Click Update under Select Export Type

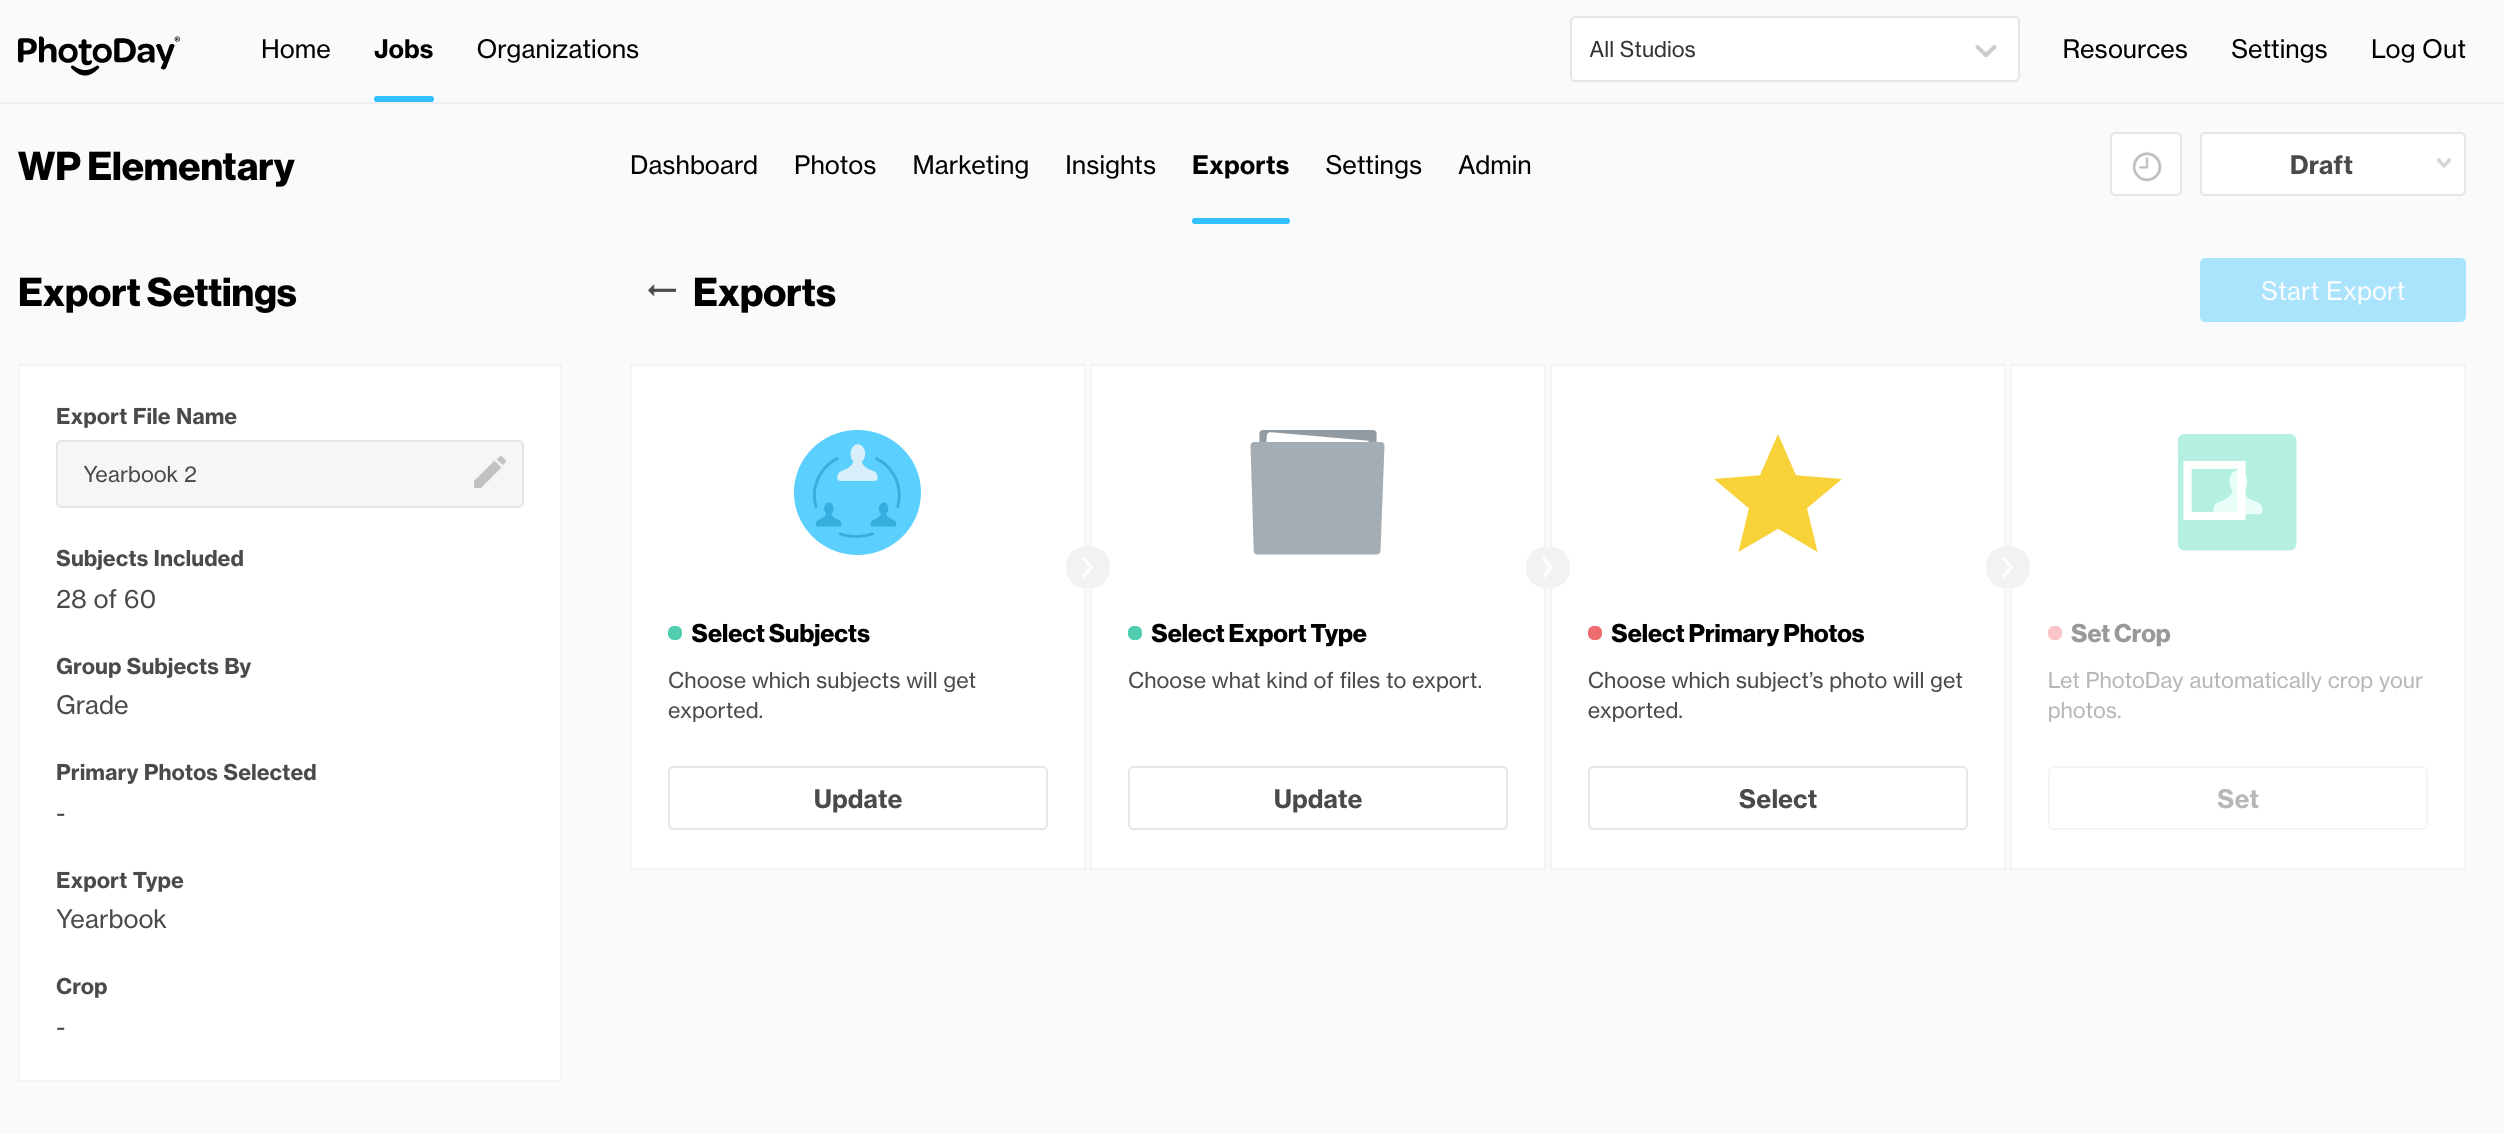click(x=1317, y=798)
